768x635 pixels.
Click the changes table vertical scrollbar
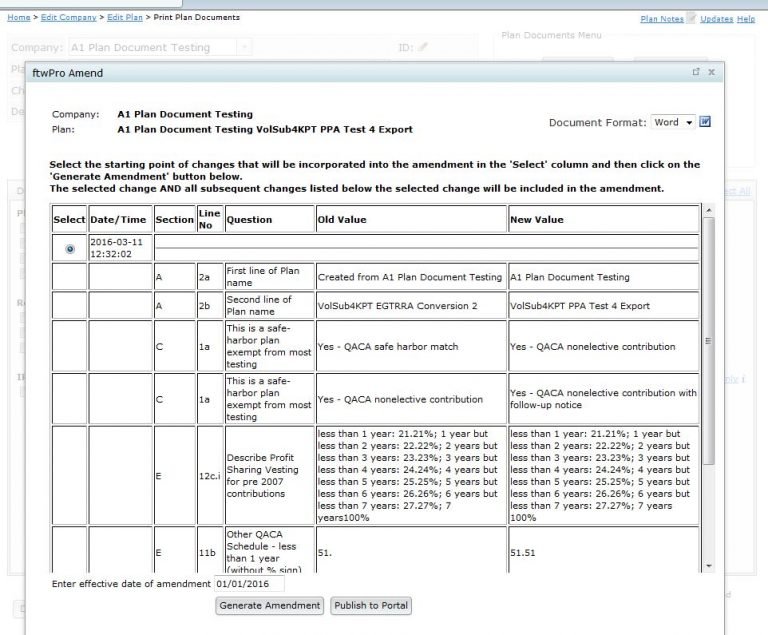[708, 340]
